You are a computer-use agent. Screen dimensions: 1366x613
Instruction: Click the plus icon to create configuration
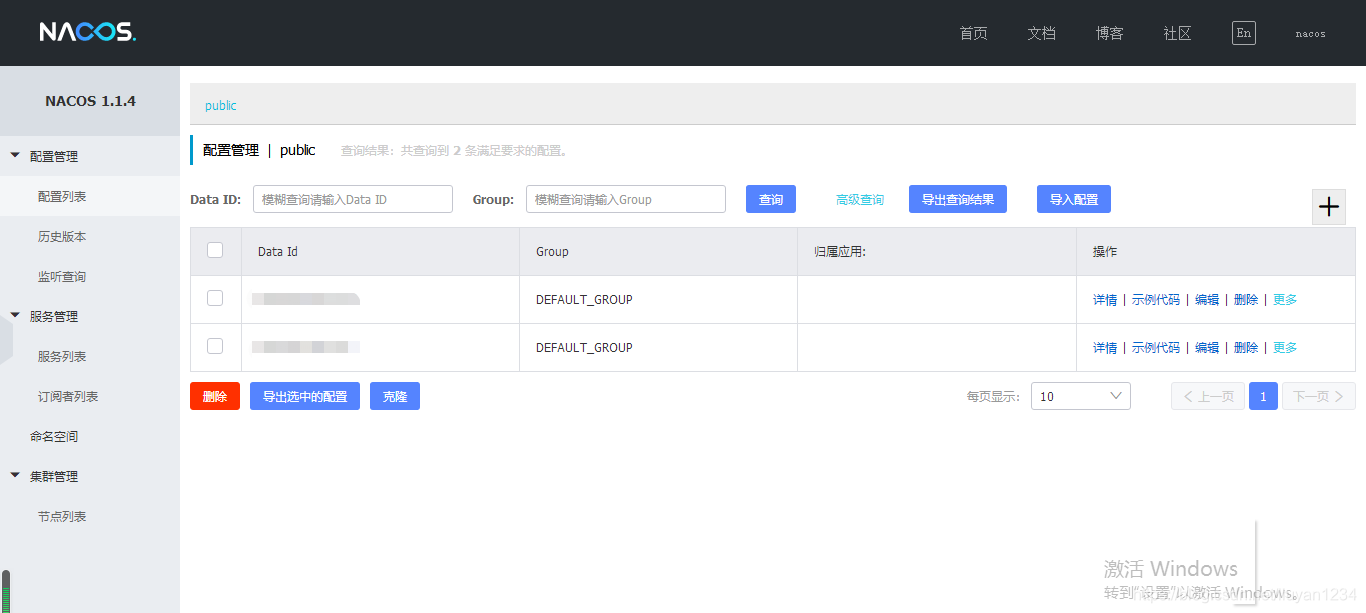(x=1329, y=207)
